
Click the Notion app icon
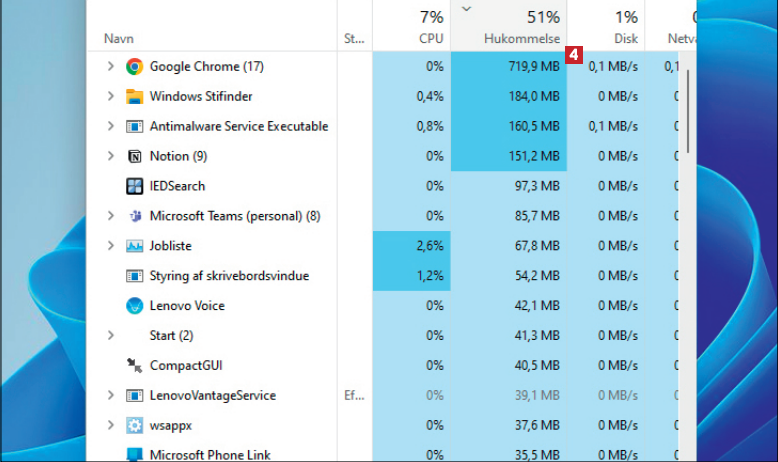[x=135, y=157]
